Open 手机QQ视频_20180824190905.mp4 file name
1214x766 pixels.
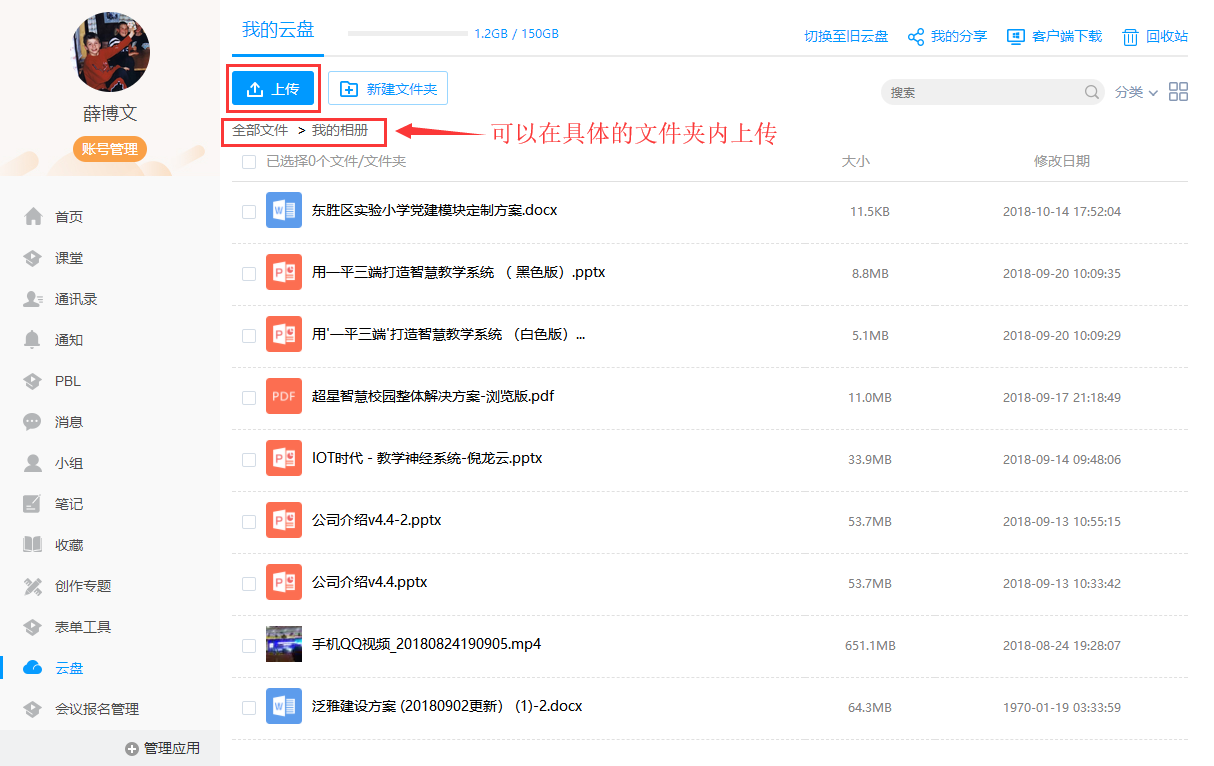426,644
